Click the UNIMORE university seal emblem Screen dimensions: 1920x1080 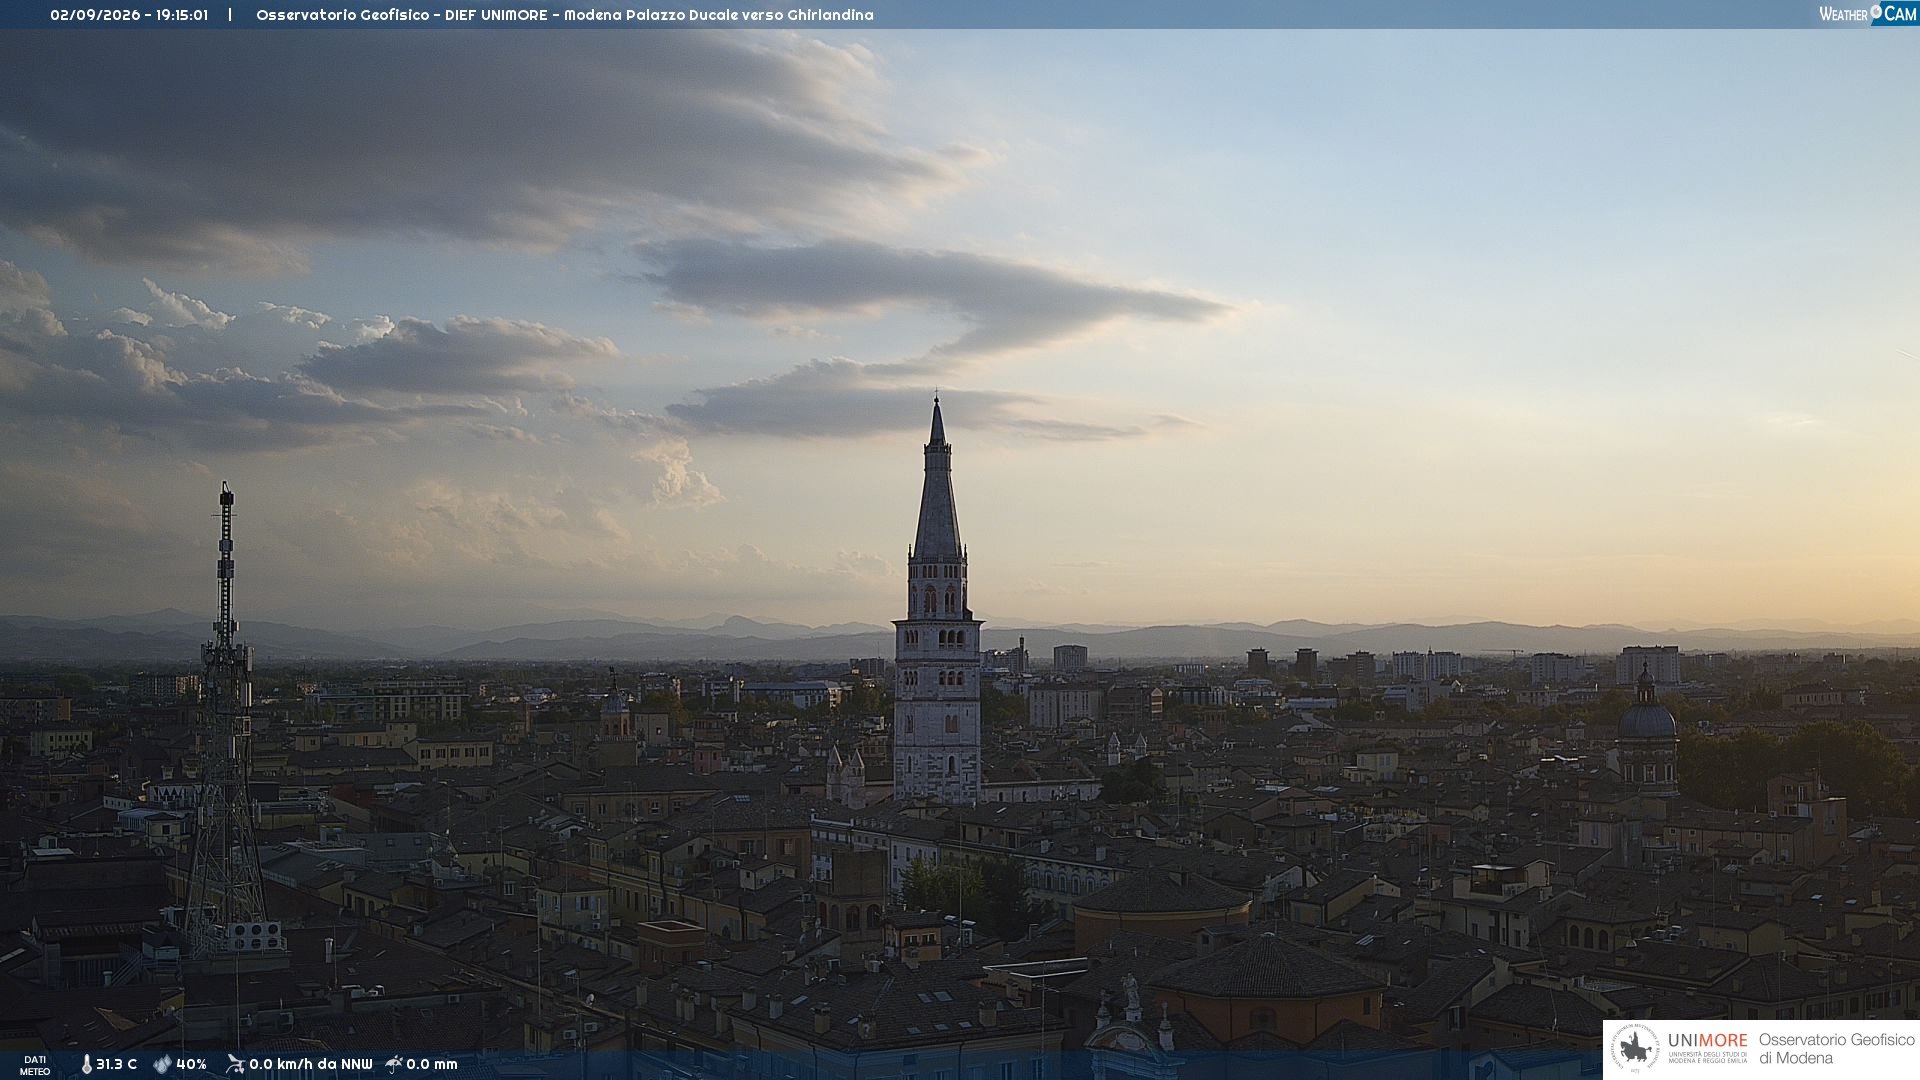coord(1635,1049)
